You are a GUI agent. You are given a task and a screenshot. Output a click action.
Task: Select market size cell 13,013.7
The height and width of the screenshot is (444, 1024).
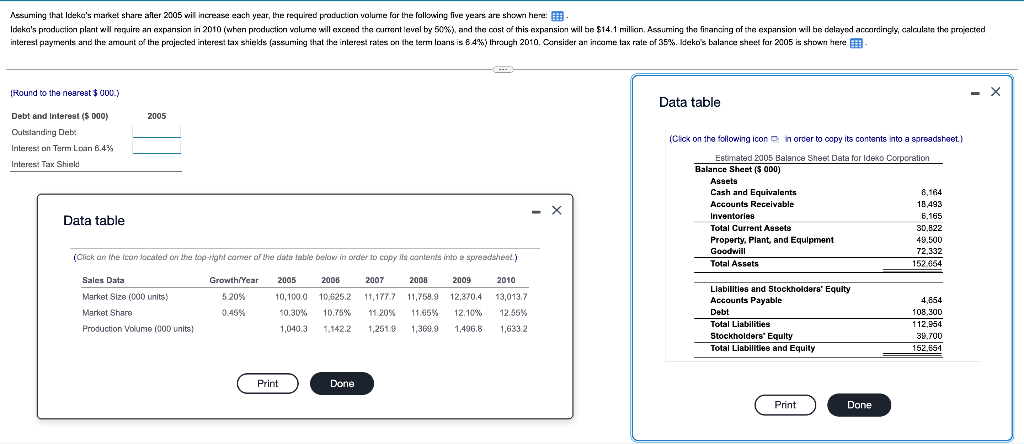pyautogui.click(x=511, y=296)
